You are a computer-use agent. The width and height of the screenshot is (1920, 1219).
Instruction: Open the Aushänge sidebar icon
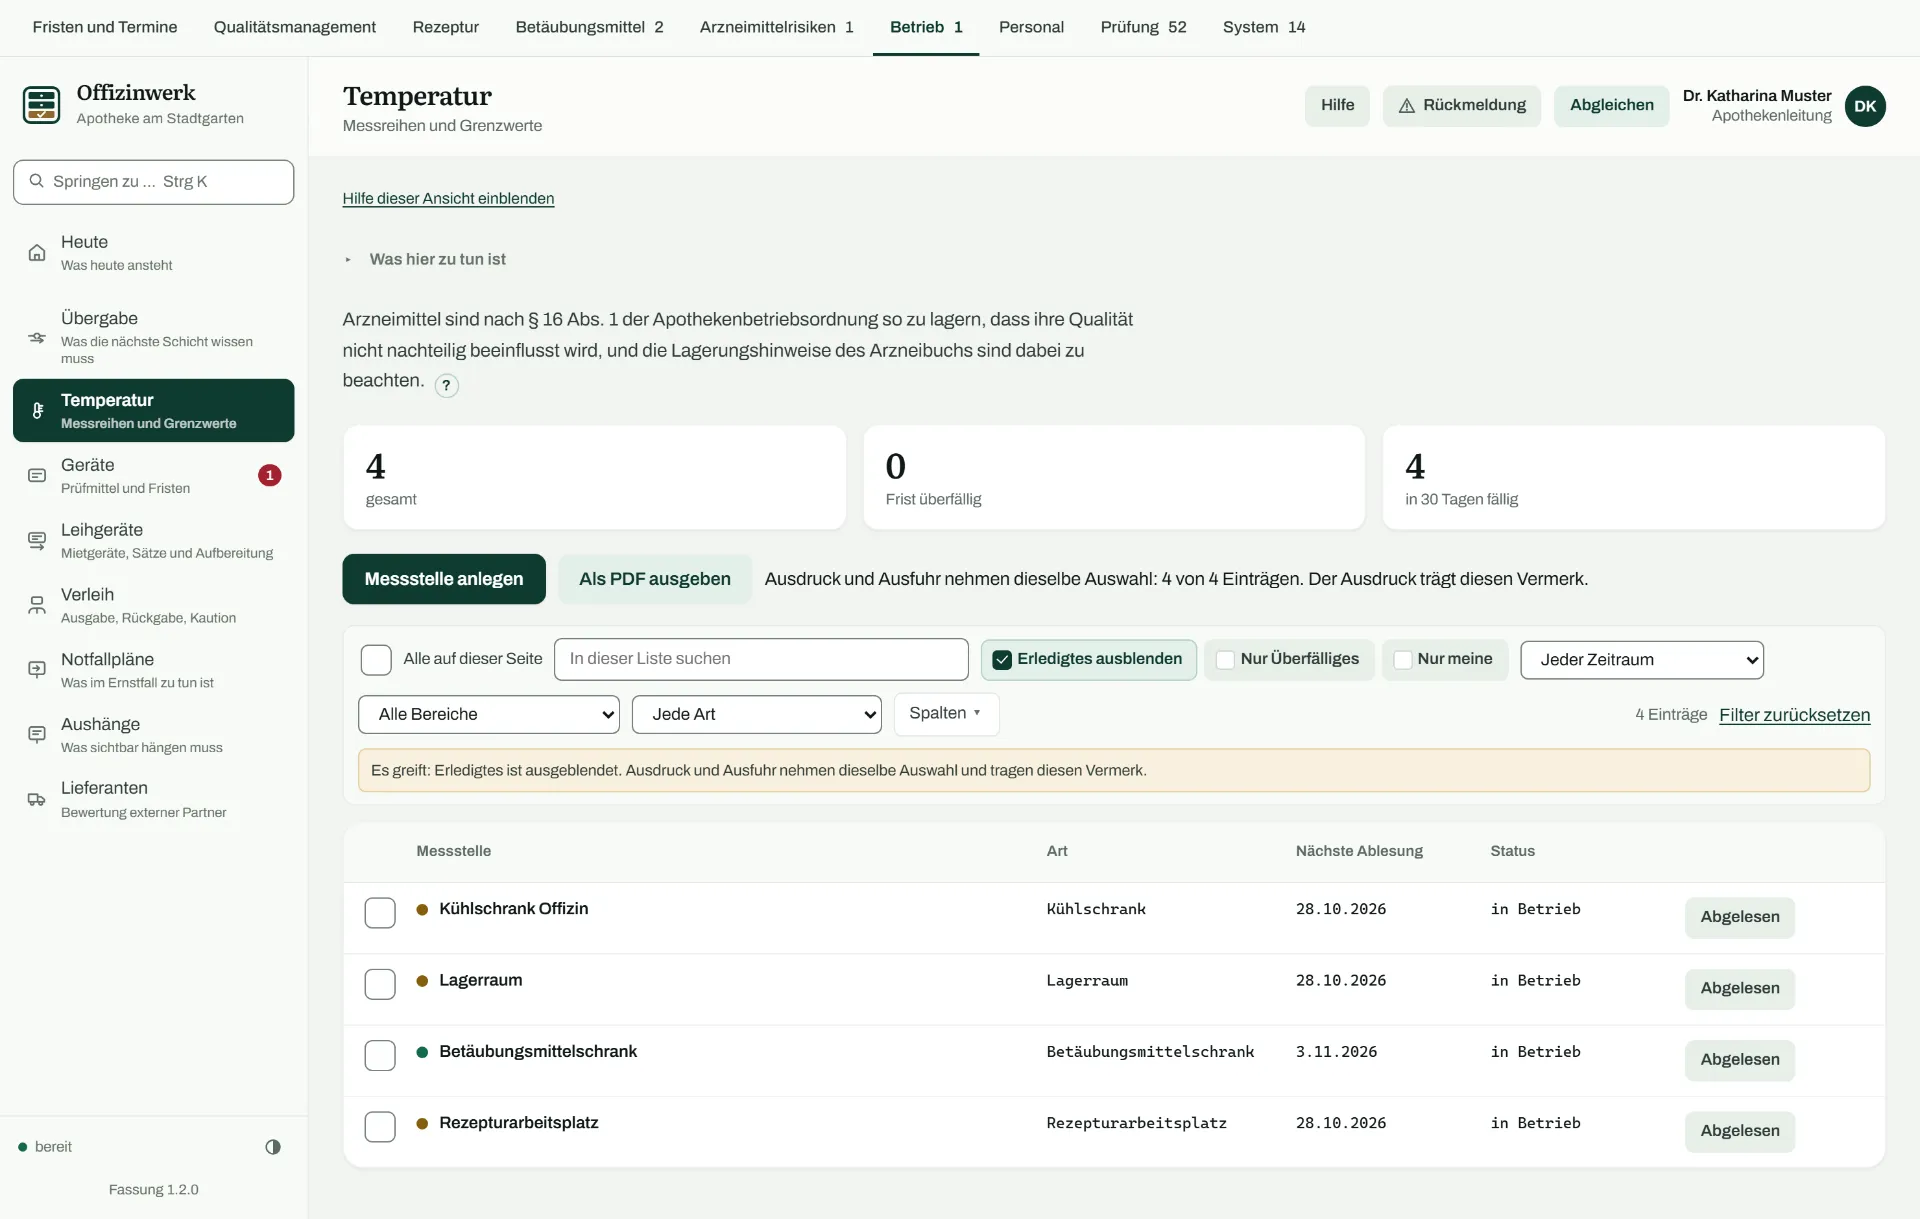(37, 735)
